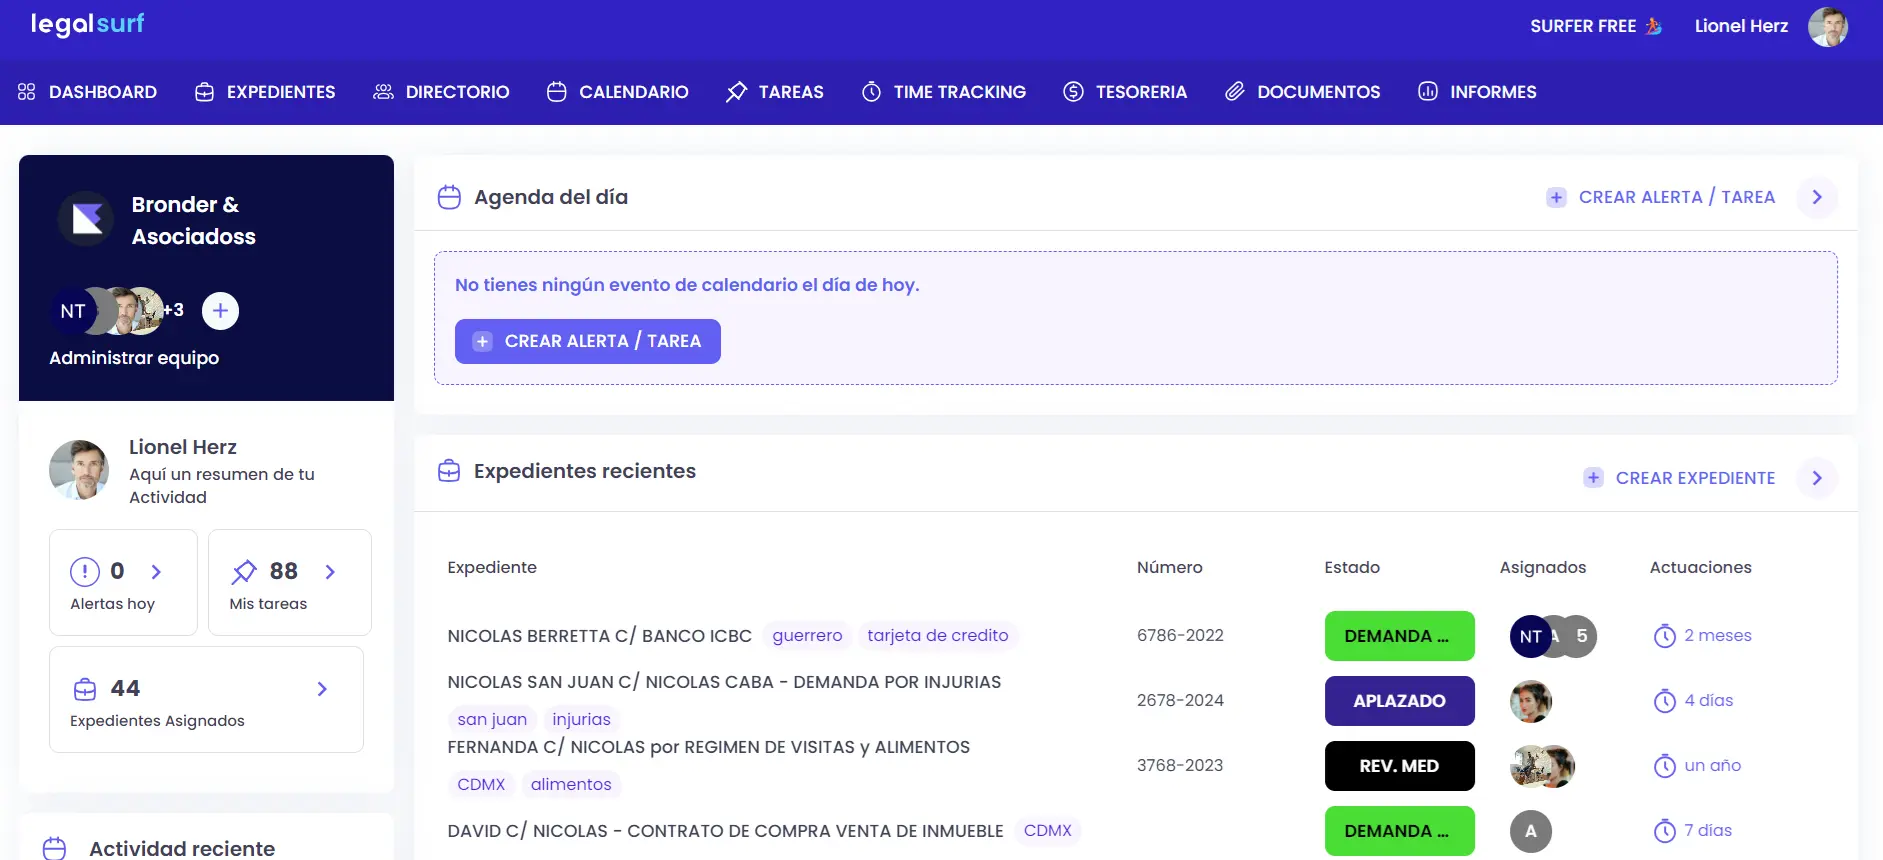Viewport: 1883px width, 860px height.
Task: Expand Alertas hoy with its chevron
Action: 156,572
